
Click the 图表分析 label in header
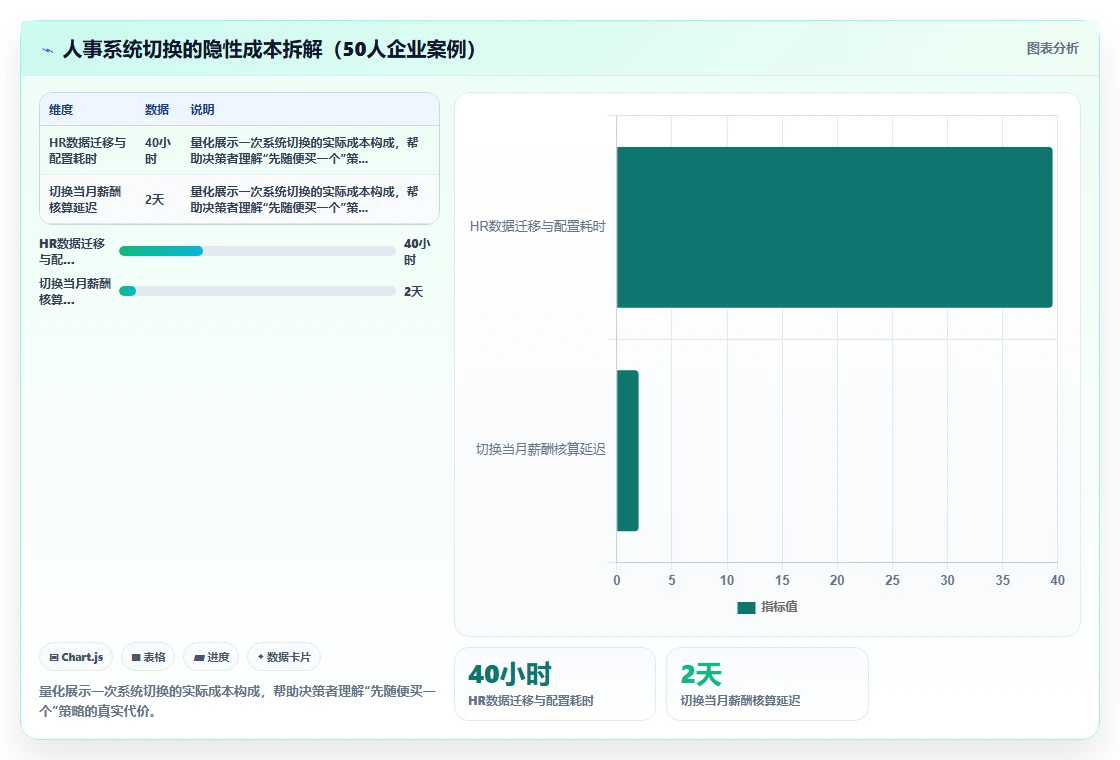[x=1052, y=49]
